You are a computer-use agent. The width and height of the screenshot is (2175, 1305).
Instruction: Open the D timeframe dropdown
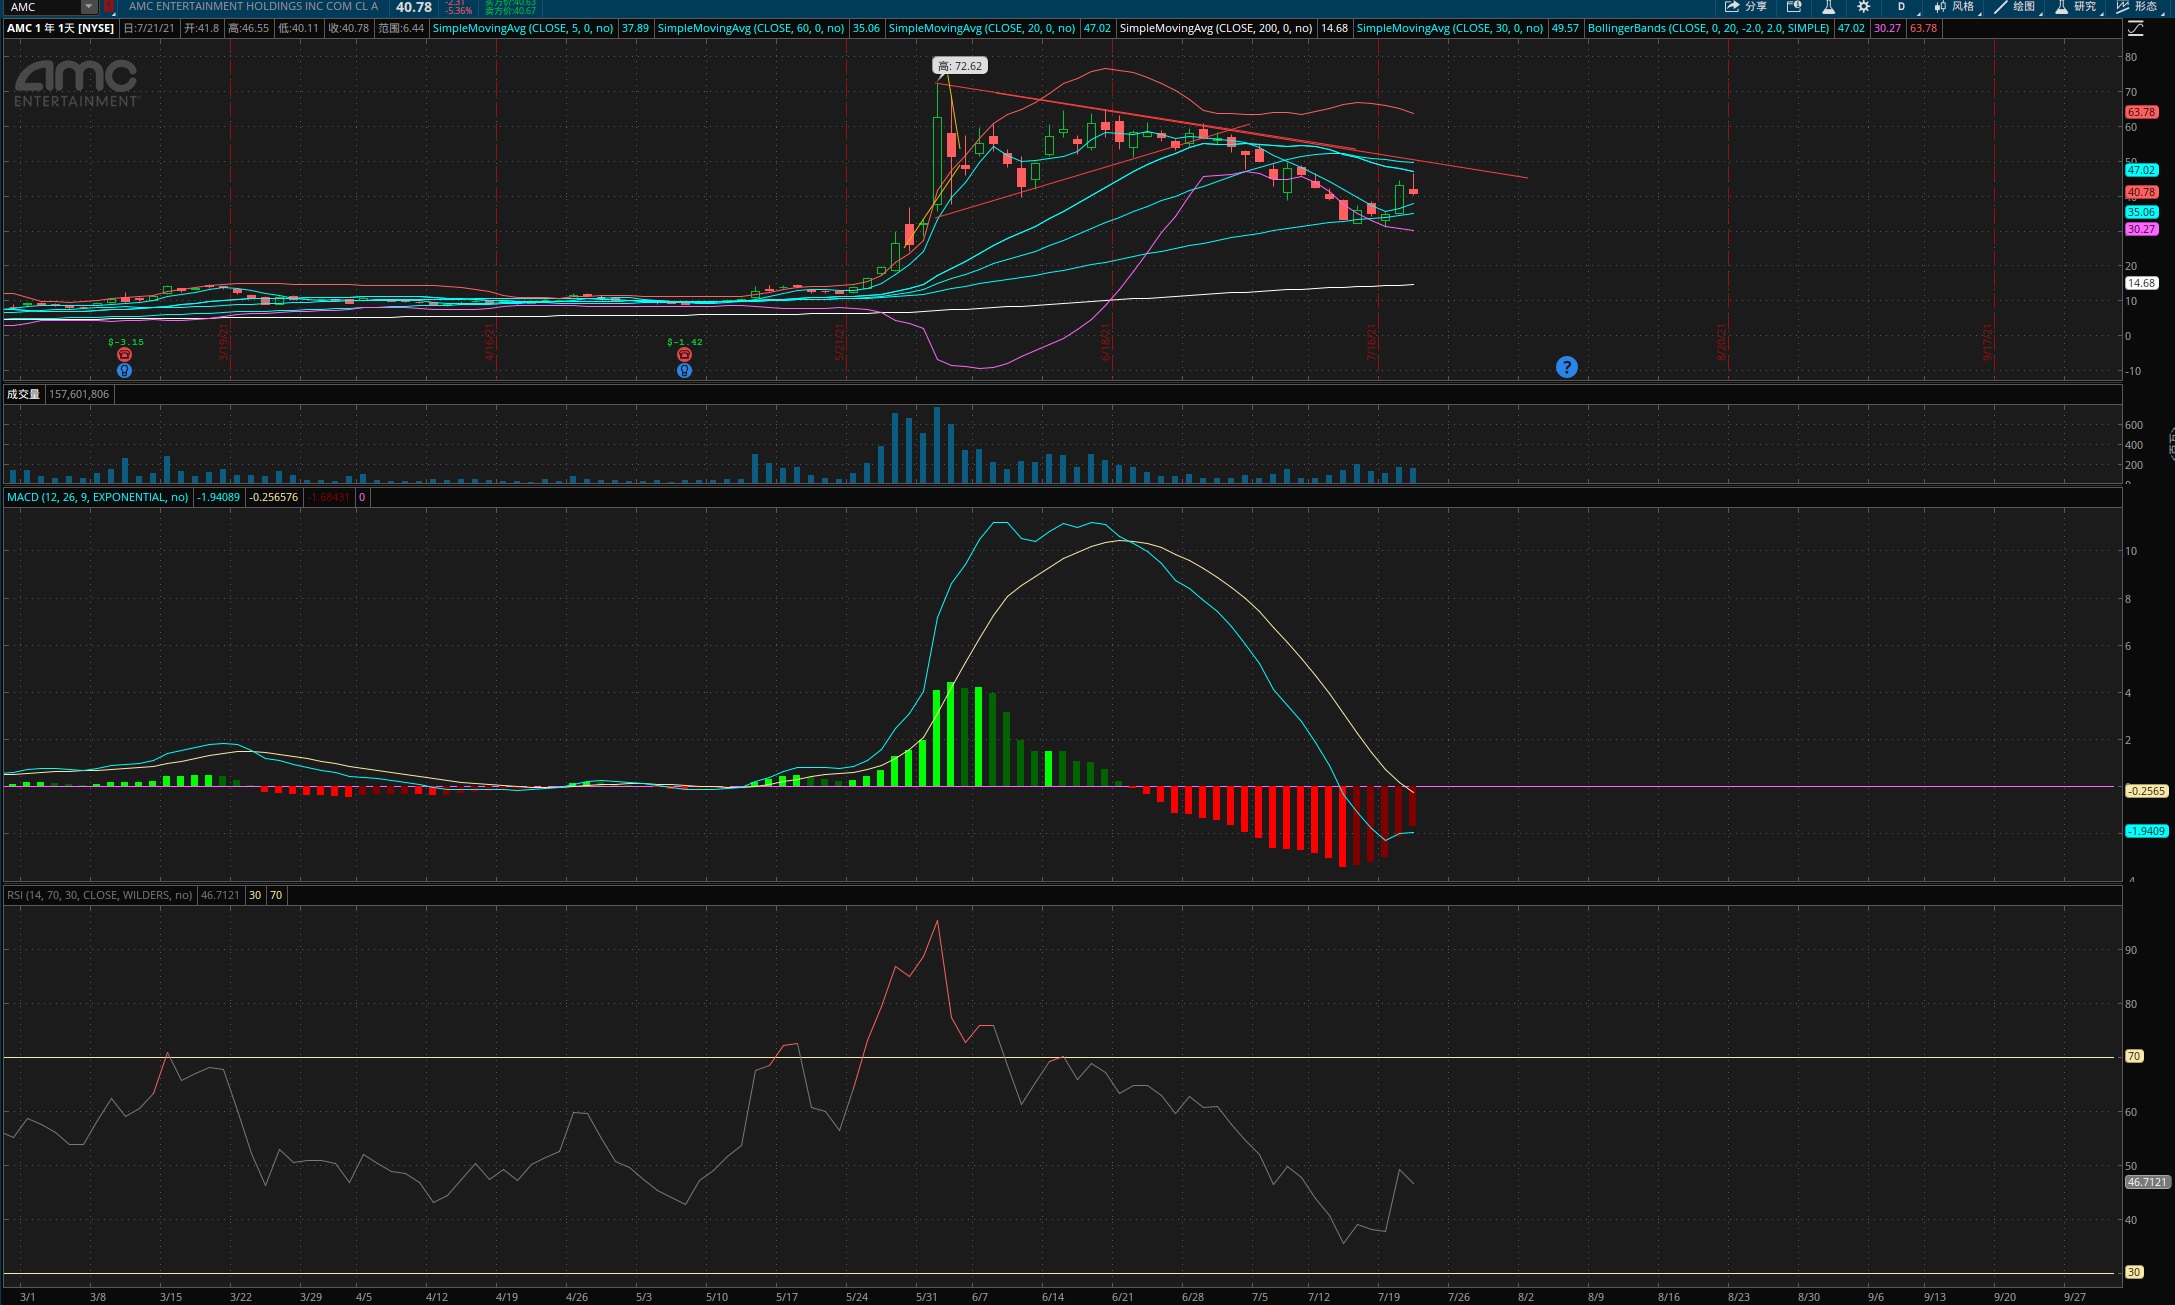tap(1902, 7)
